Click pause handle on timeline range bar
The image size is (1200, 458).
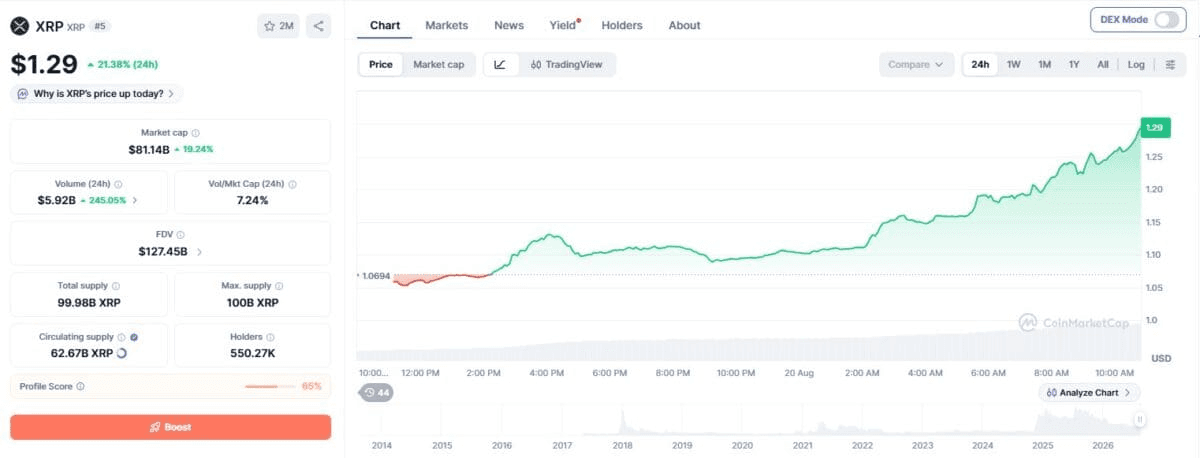point(1139,420)
